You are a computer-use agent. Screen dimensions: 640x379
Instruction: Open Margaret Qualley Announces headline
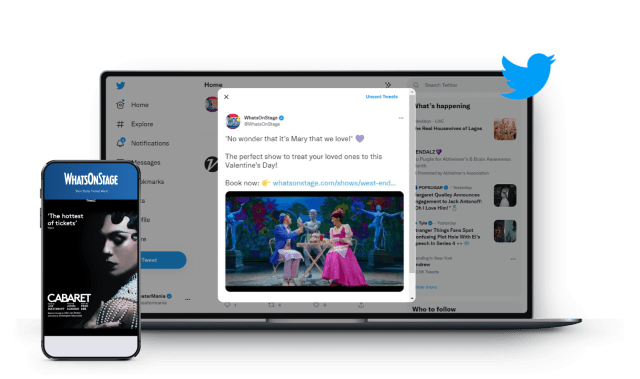(x=448, y=202)
